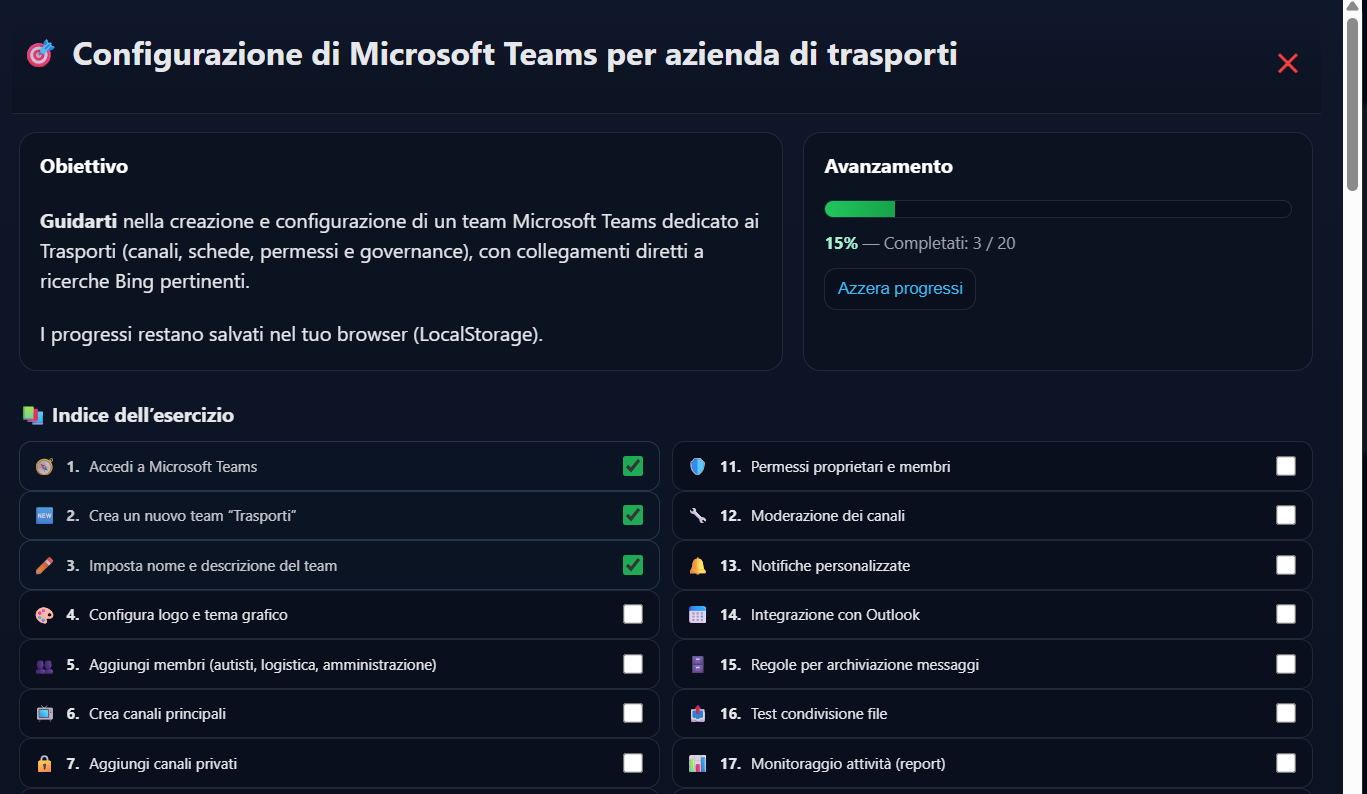Click the LocalStorage note about saved progress

pos(291,335)
